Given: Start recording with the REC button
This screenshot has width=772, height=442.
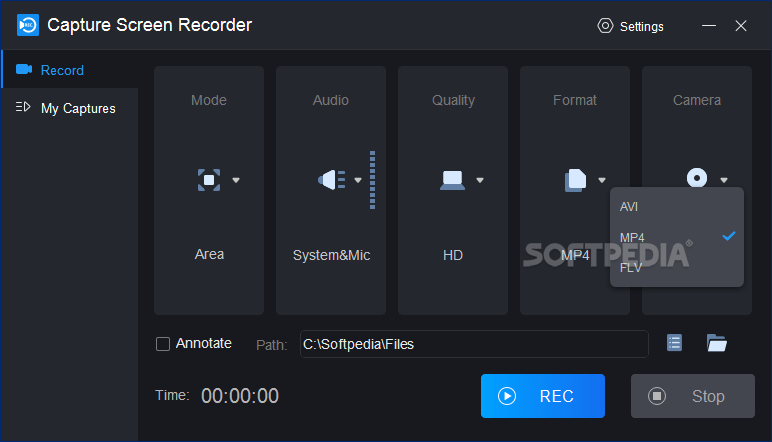Looking at the screenshot, I should coord(542,396).
